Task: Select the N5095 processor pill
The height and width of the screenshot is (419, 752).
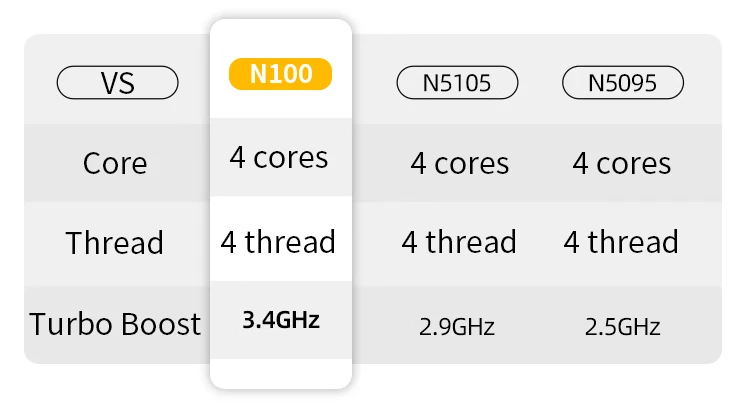Action: 624,83
